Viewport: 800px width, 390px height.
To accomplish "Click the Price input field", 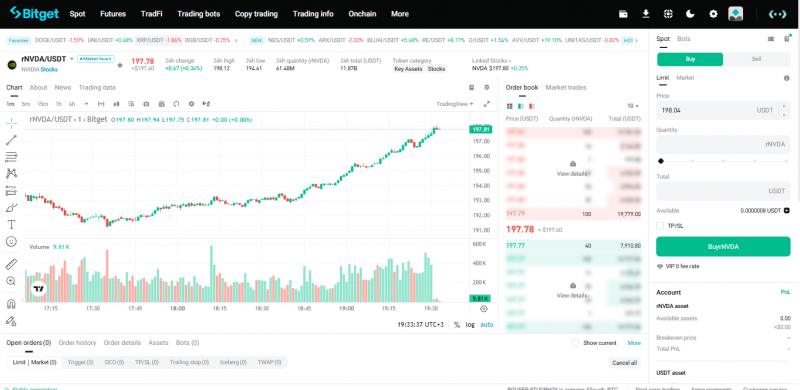I will point(723,110).
